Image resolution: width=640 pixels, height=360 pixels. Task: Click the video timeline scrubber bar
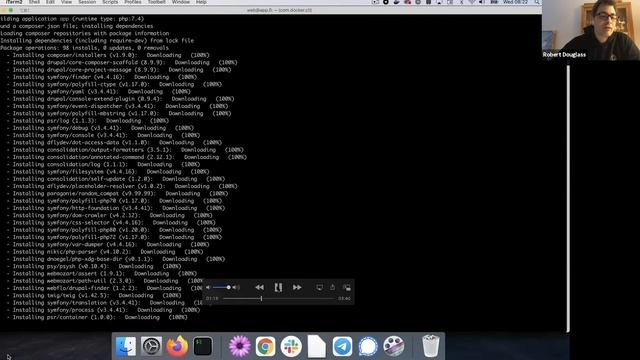coord(279,298)
